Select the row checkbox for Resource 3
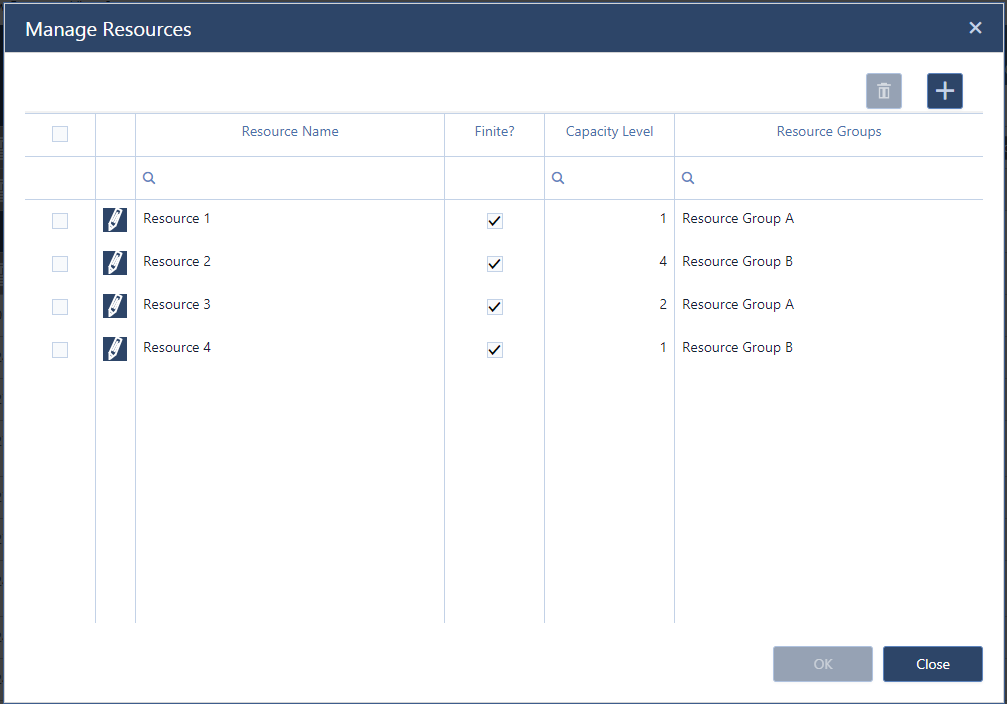This screenshot has width=1007, height=704. coord(59,306)
